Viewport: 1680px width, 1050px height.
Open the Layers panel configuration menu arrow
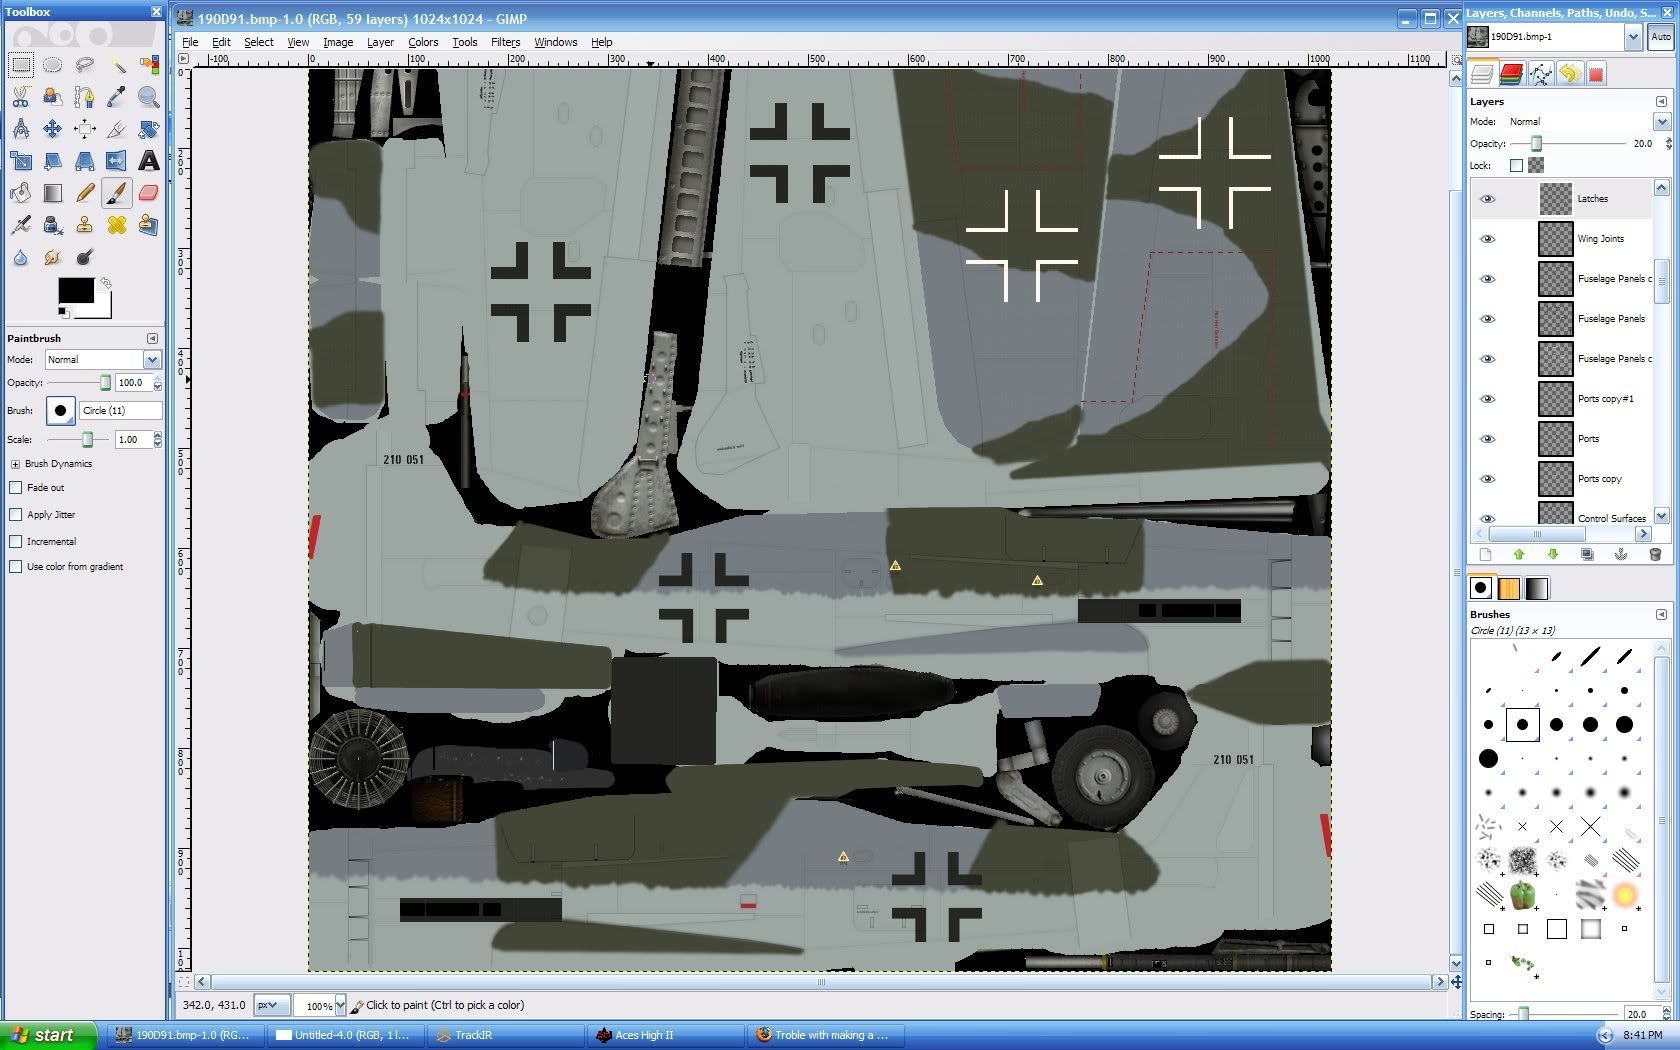1661,101
